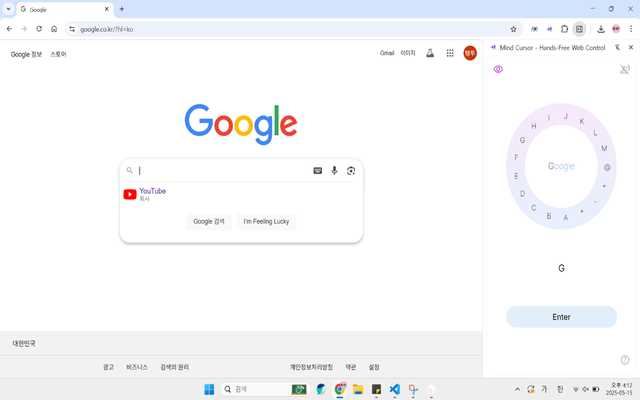
Task: Open the 스토어 link
Action: 58,54
